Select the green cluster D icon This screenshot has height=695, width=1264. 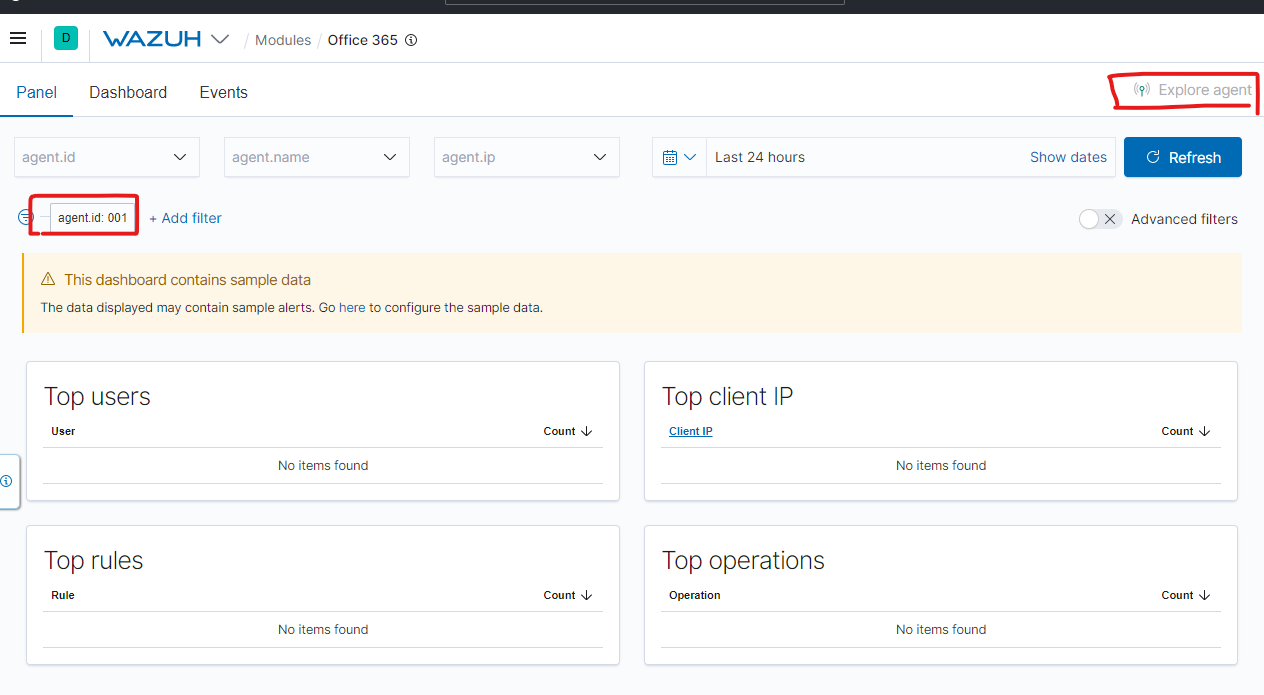[65, 37]
